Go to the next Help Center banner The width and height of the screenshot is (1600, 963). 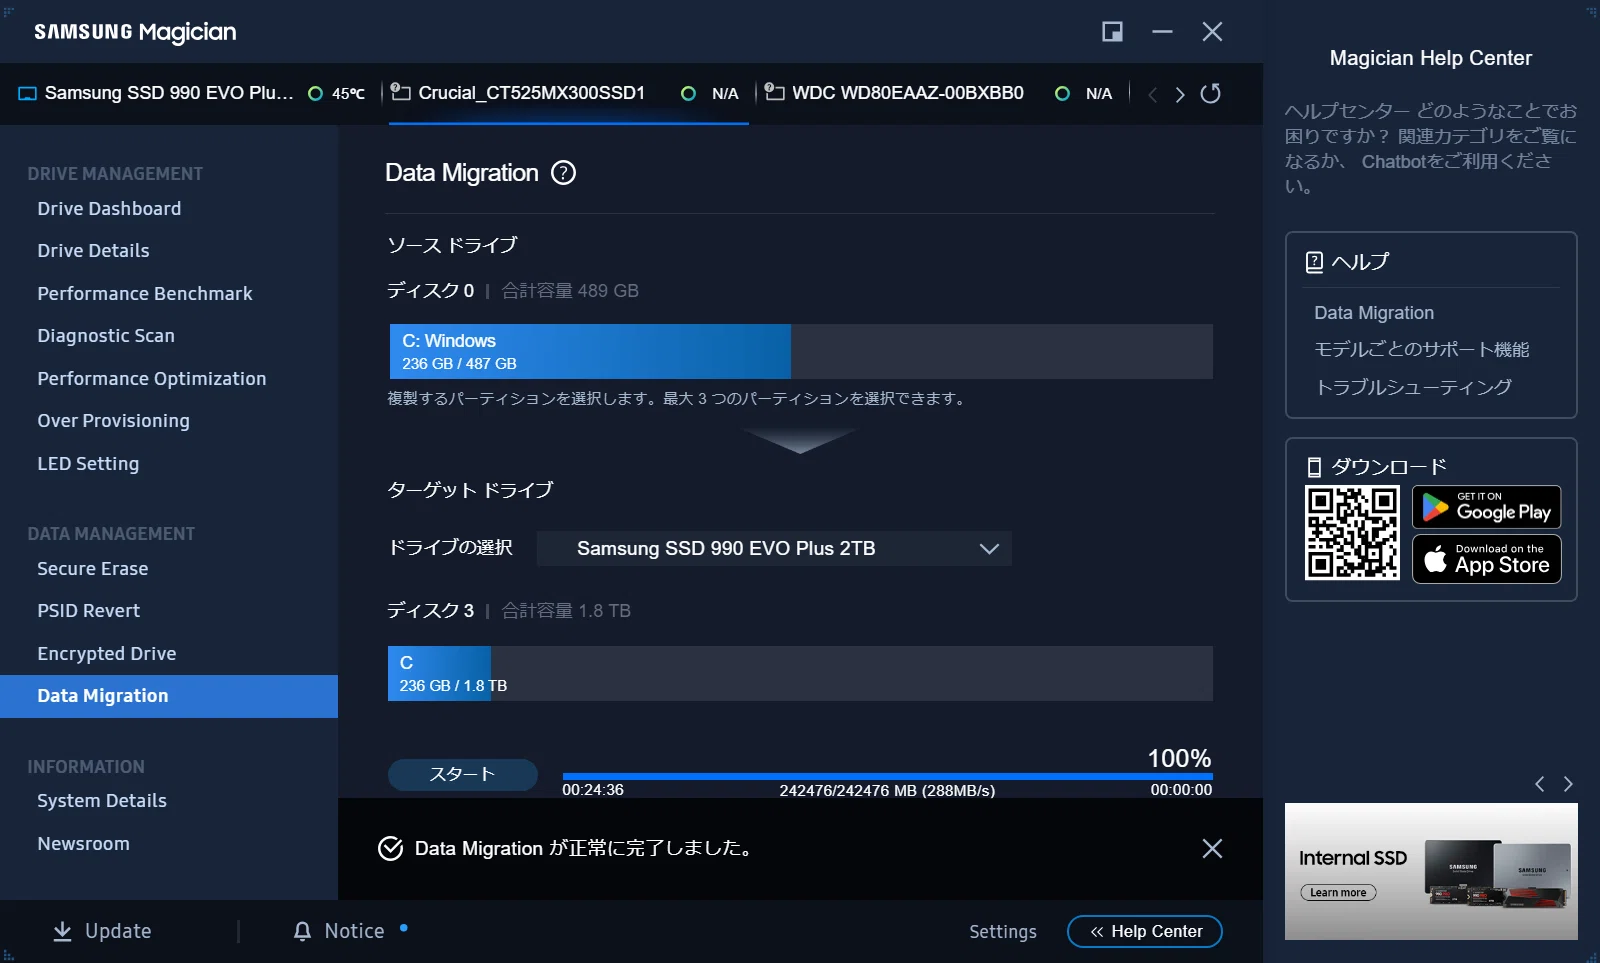coord(1568,784)
